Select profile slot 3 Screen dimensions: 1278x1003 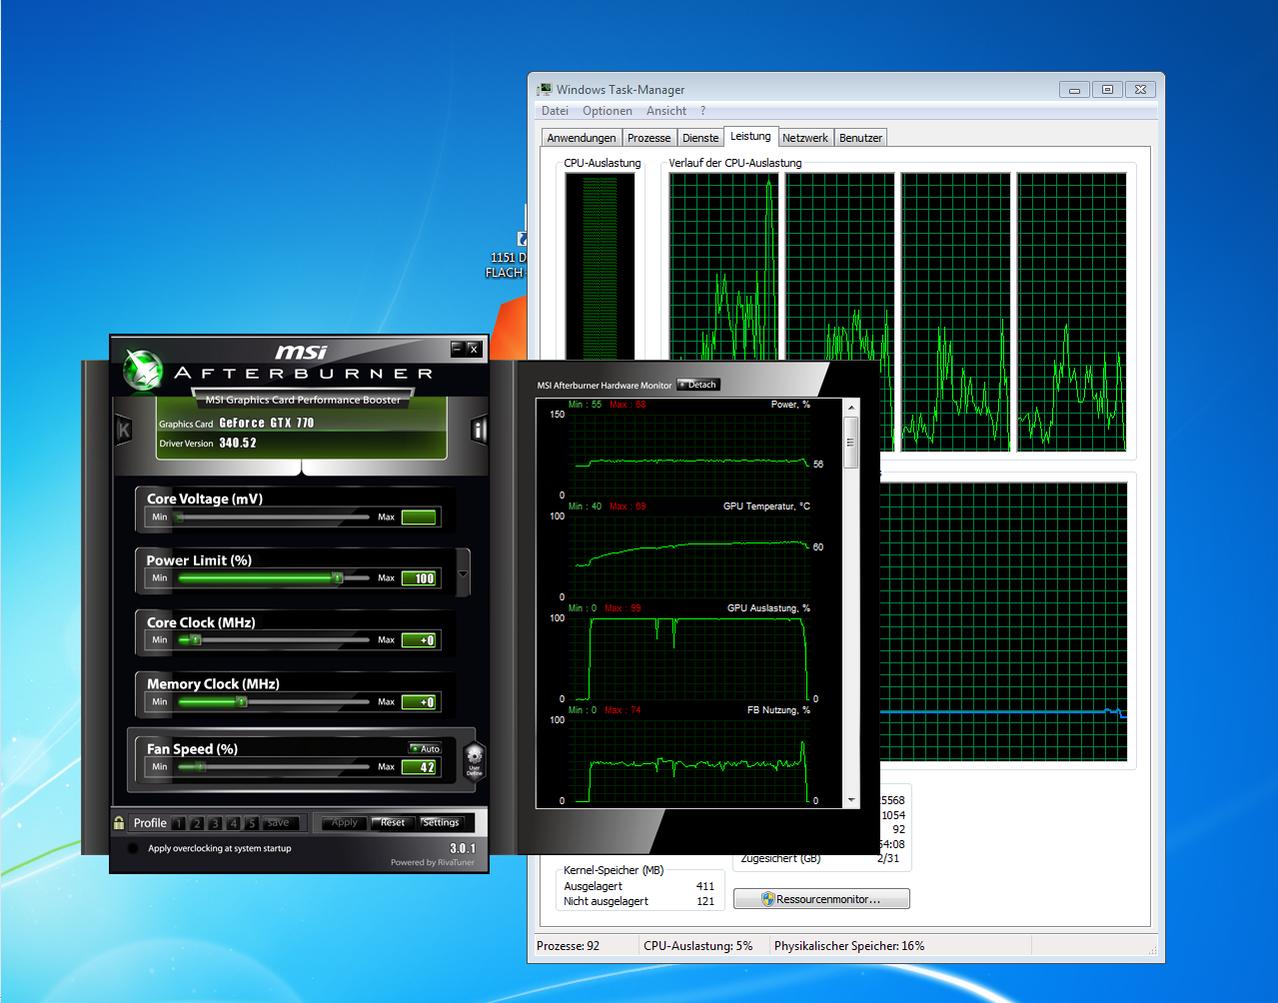tap(214, 823)
